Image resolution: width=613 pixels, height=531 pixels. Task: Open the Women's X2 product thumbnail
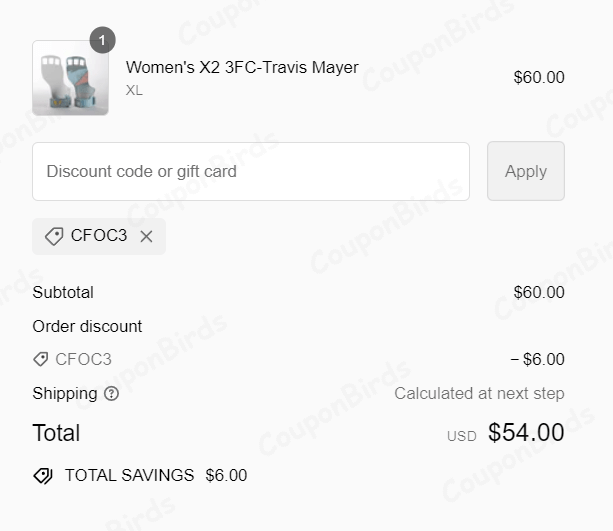[x=70, y=78]
